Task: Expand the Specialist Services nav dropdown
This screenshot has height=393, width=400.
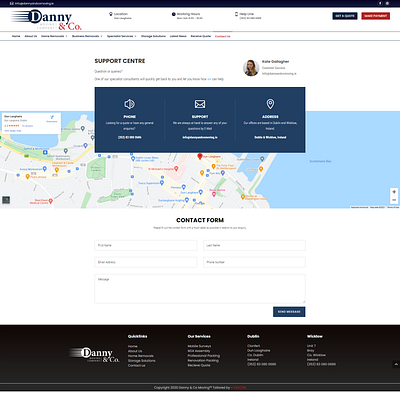Action: (x=122, y=36)
